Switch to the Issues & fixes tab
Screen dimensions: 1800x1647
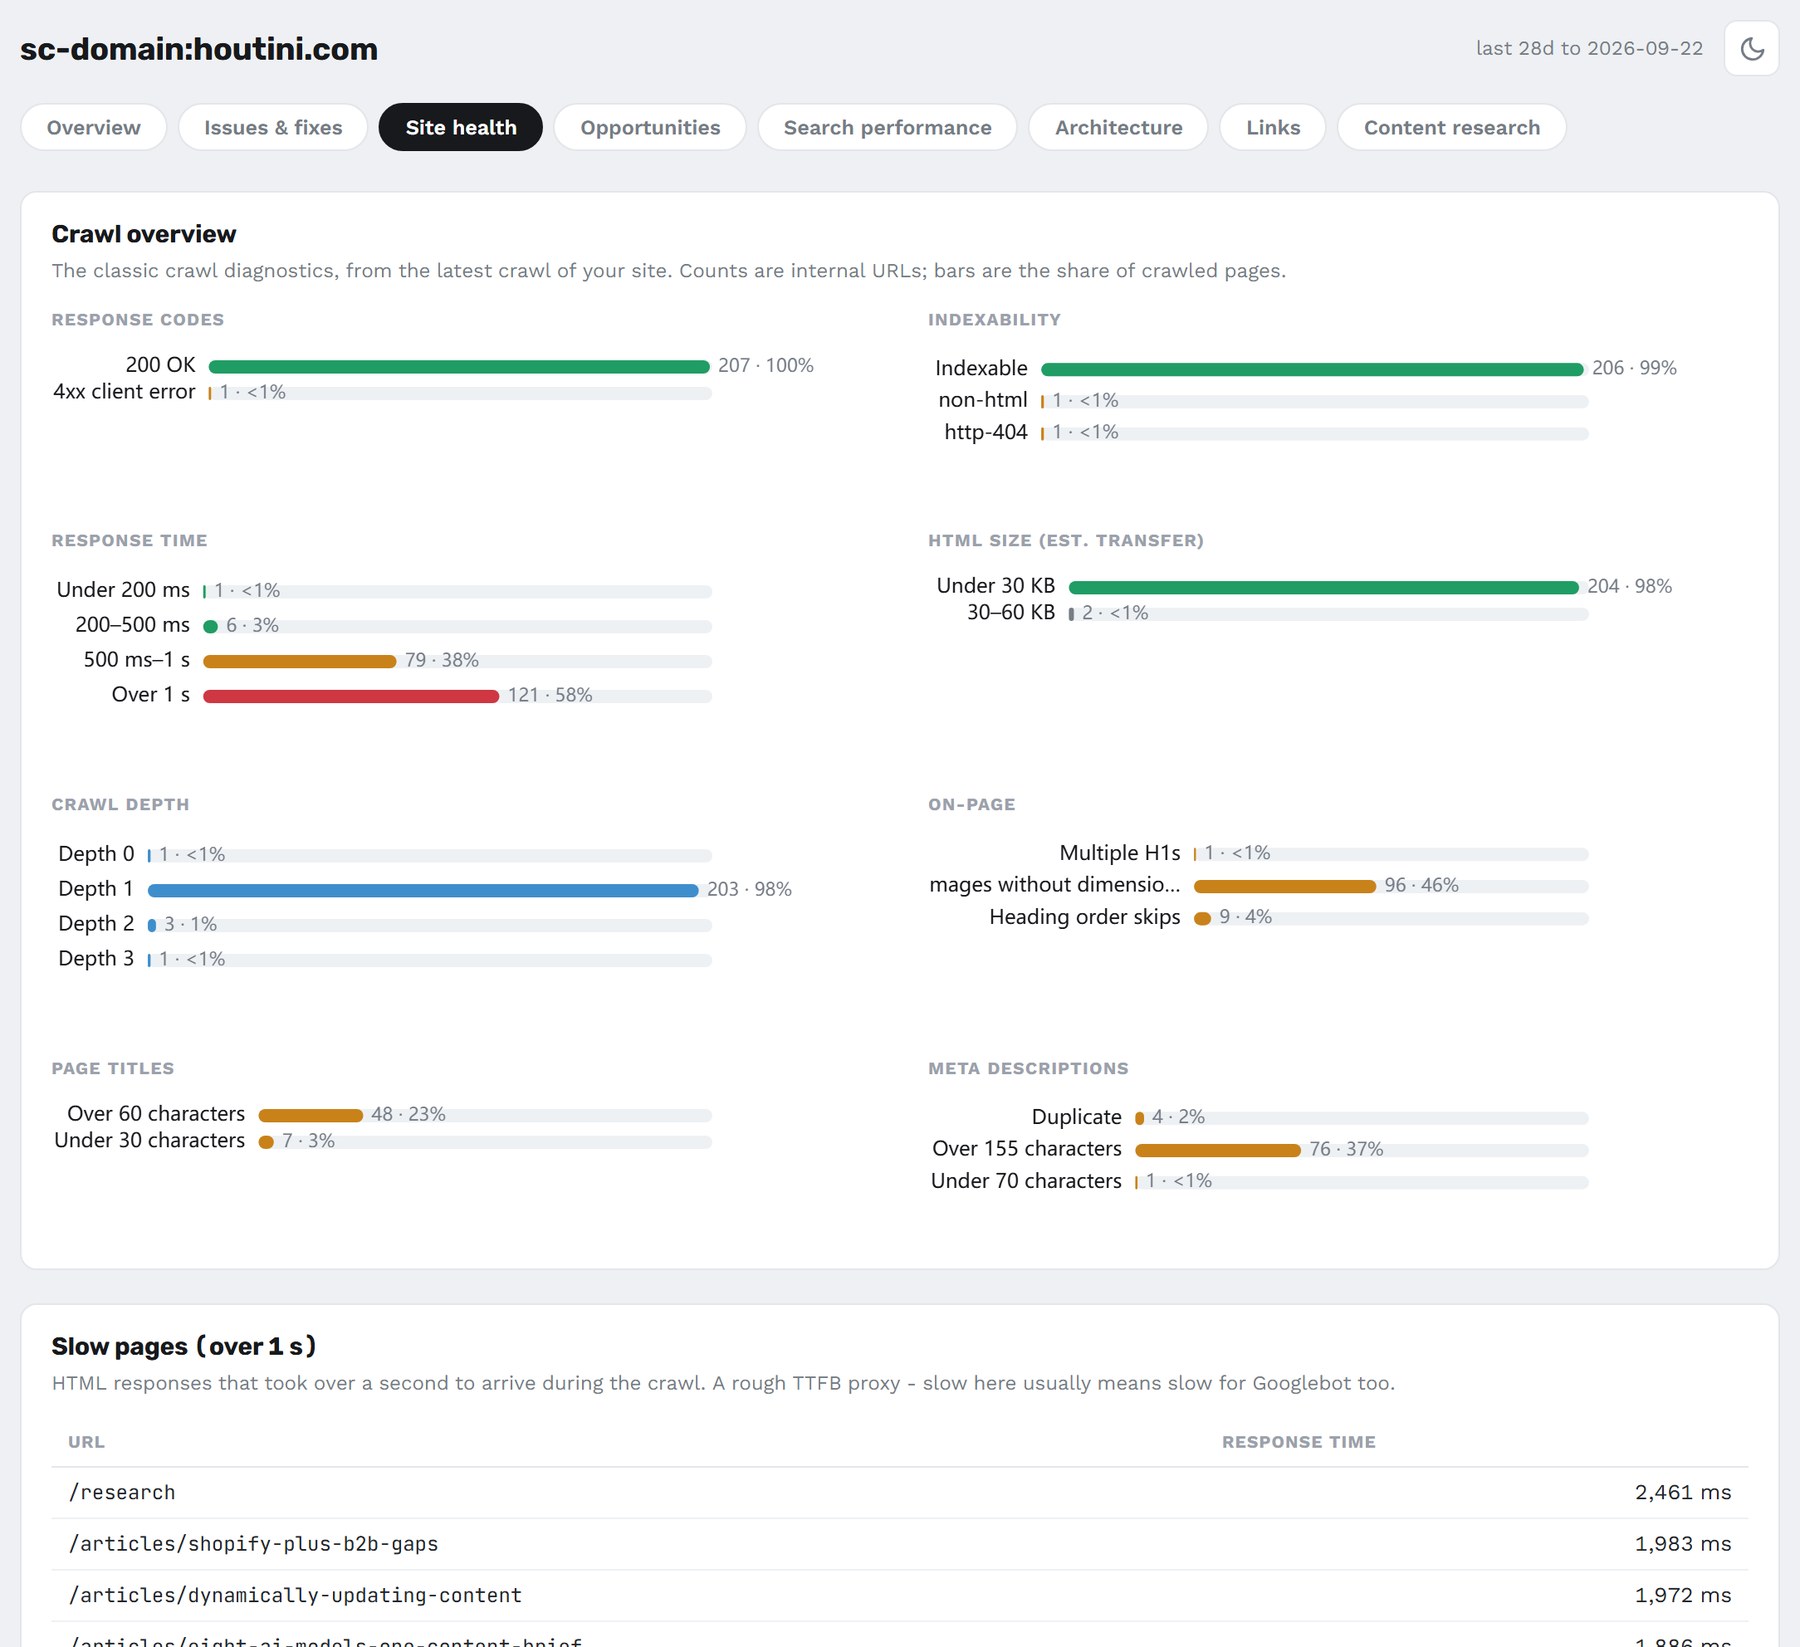pyautogui.click(x=273, y=127)
